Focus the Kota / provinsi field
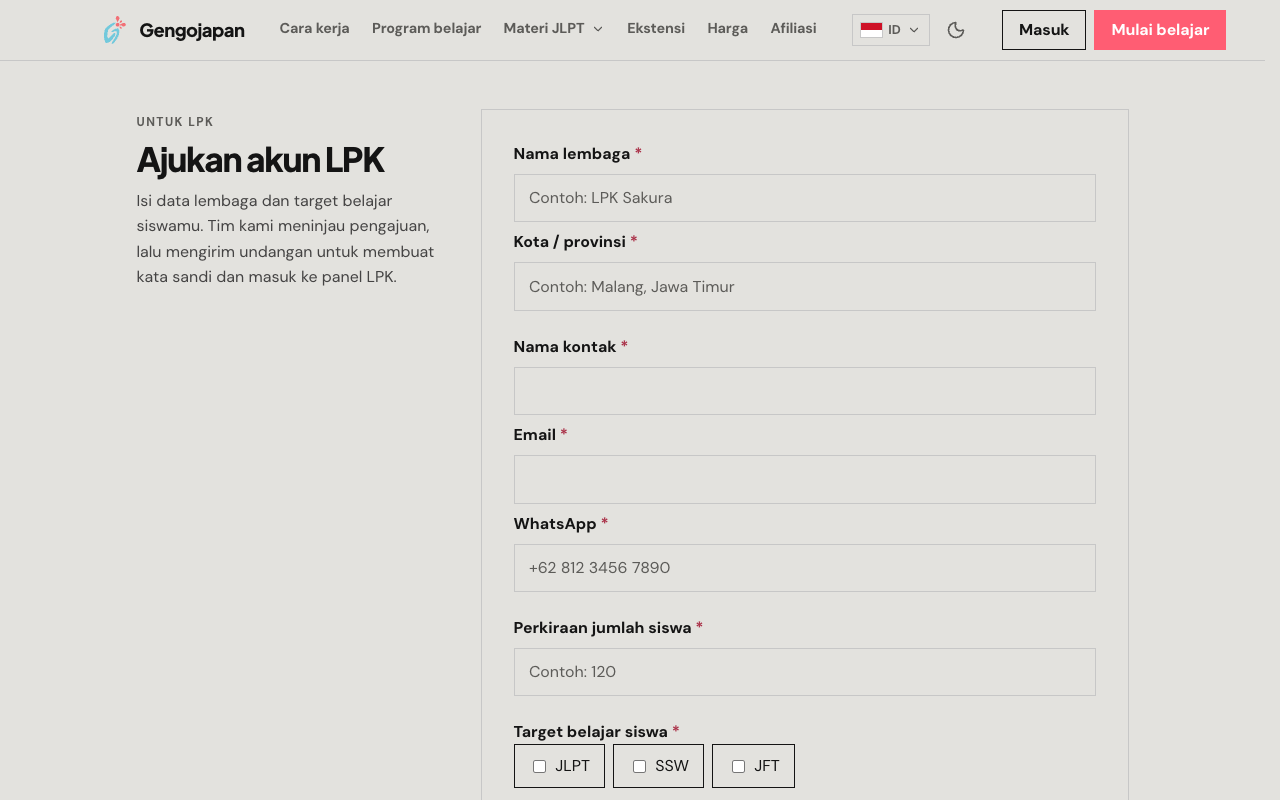Image resolution: width=1280 pixels, height=800 pixels. (x=805, y=287)
